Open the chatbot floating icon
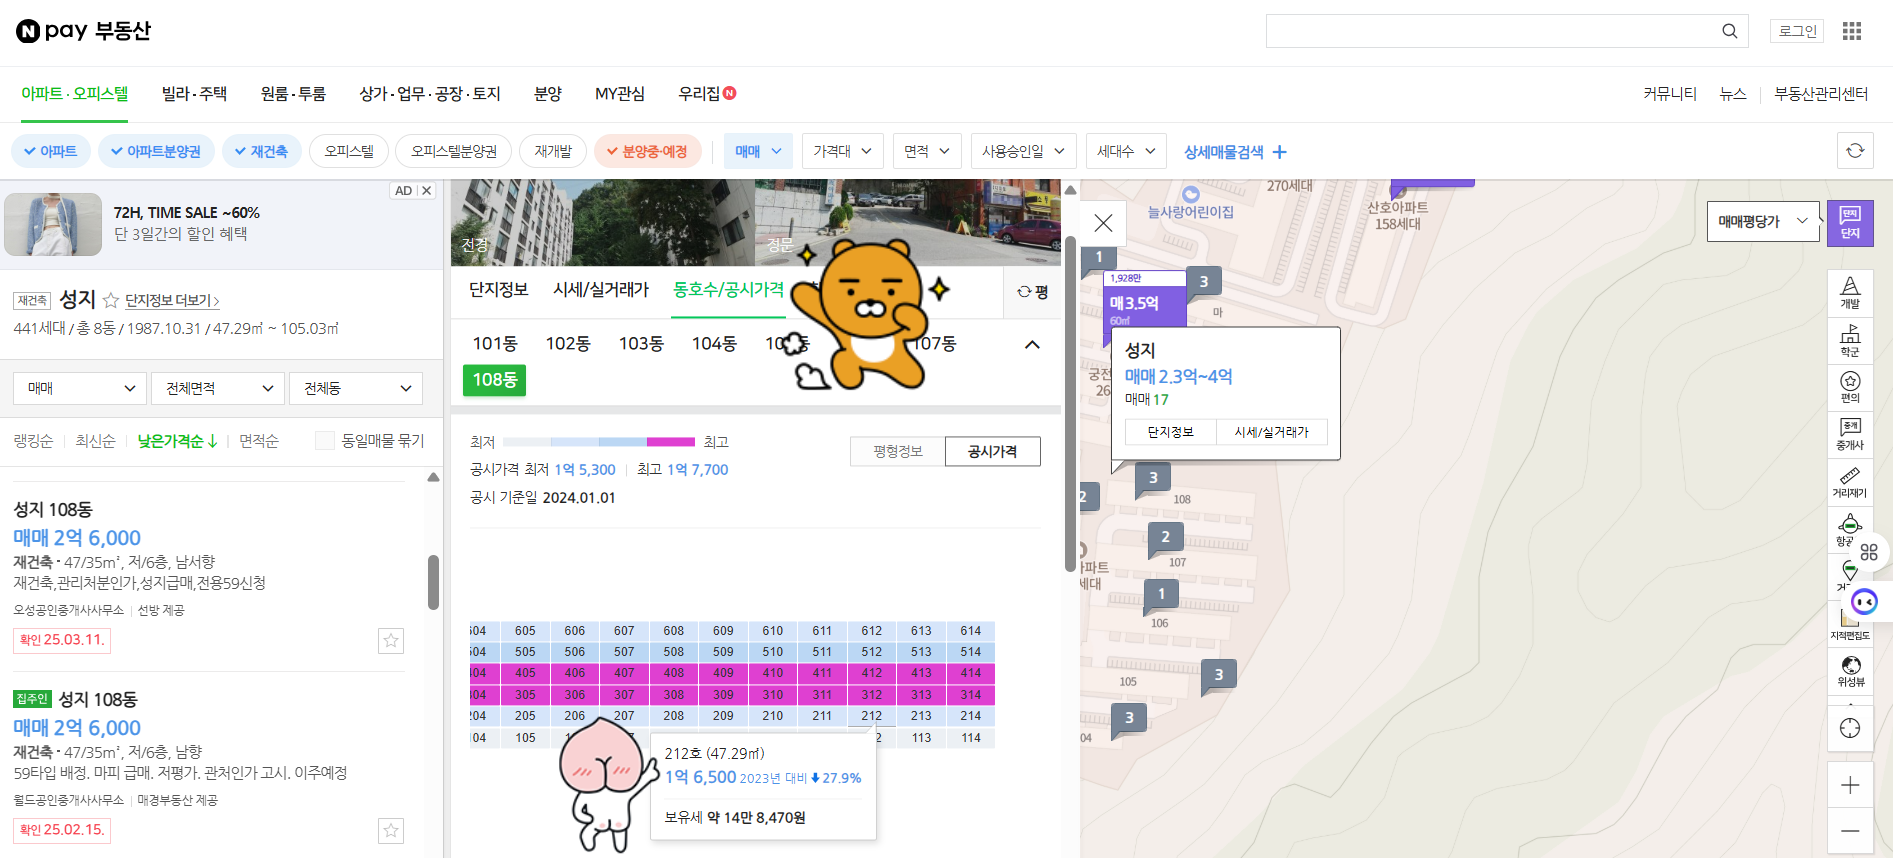The image size is (1893, 858). coord(1864,602)
